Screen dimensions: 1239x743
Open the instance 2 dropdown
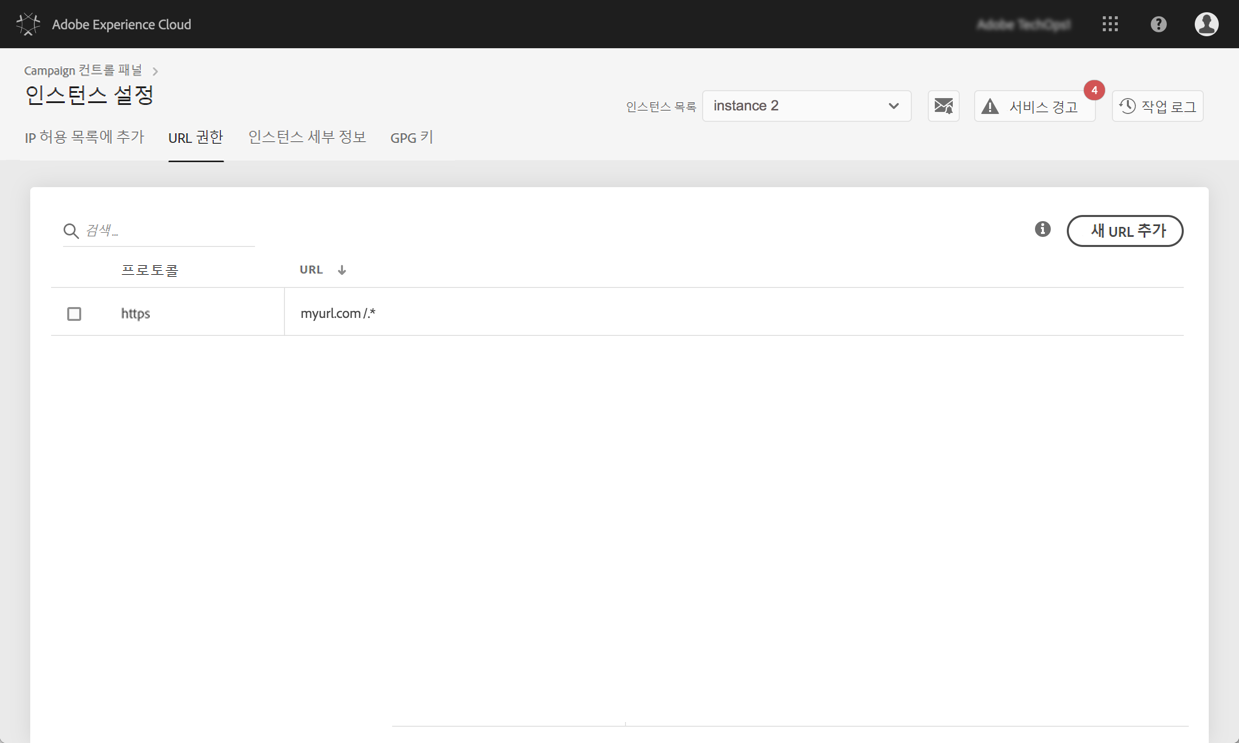tap(806, 106)
